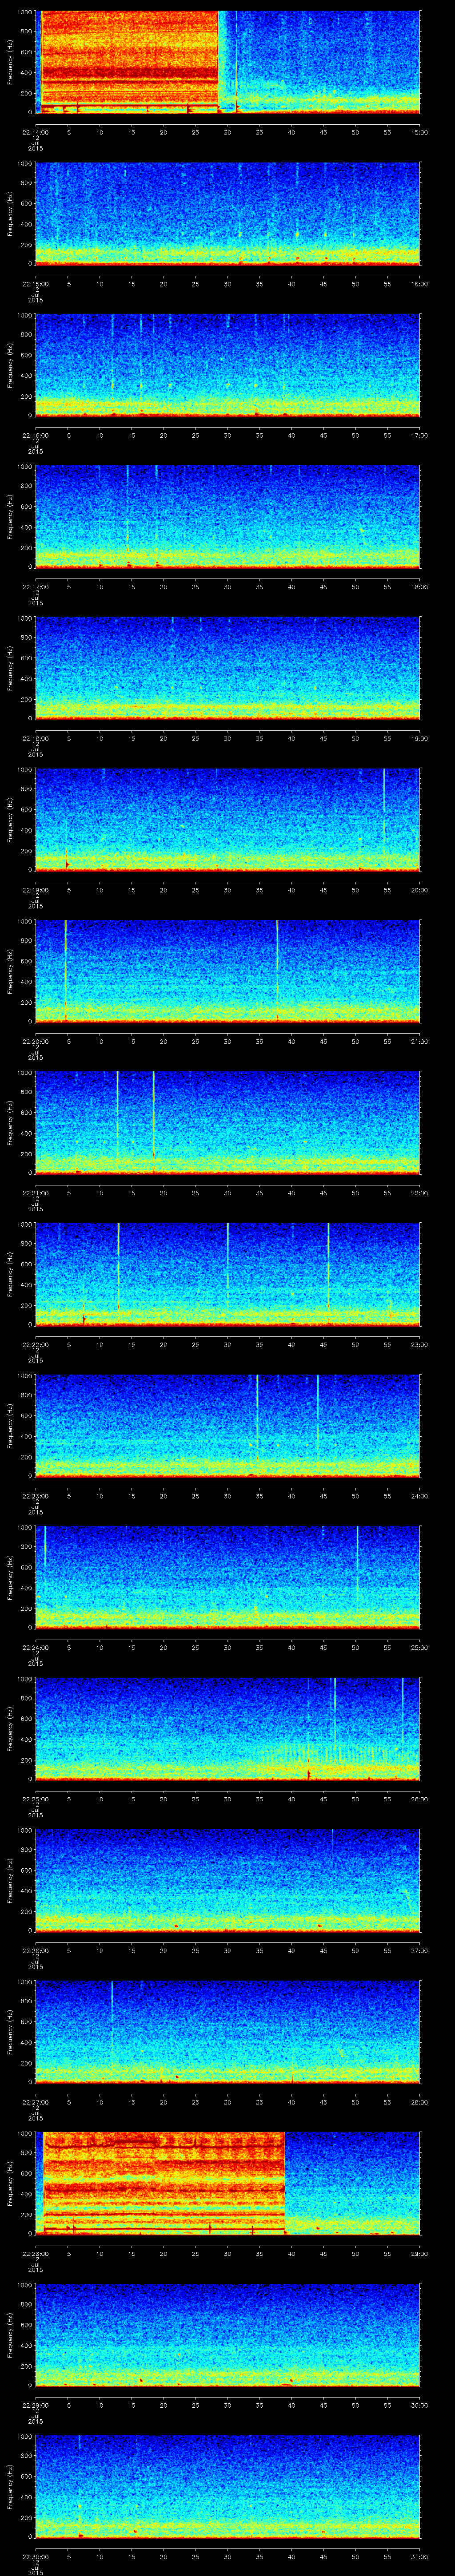The image size is (455, 2576).
Task: Click the 22:30:00 start time label
Action: tap(35, 2556)
